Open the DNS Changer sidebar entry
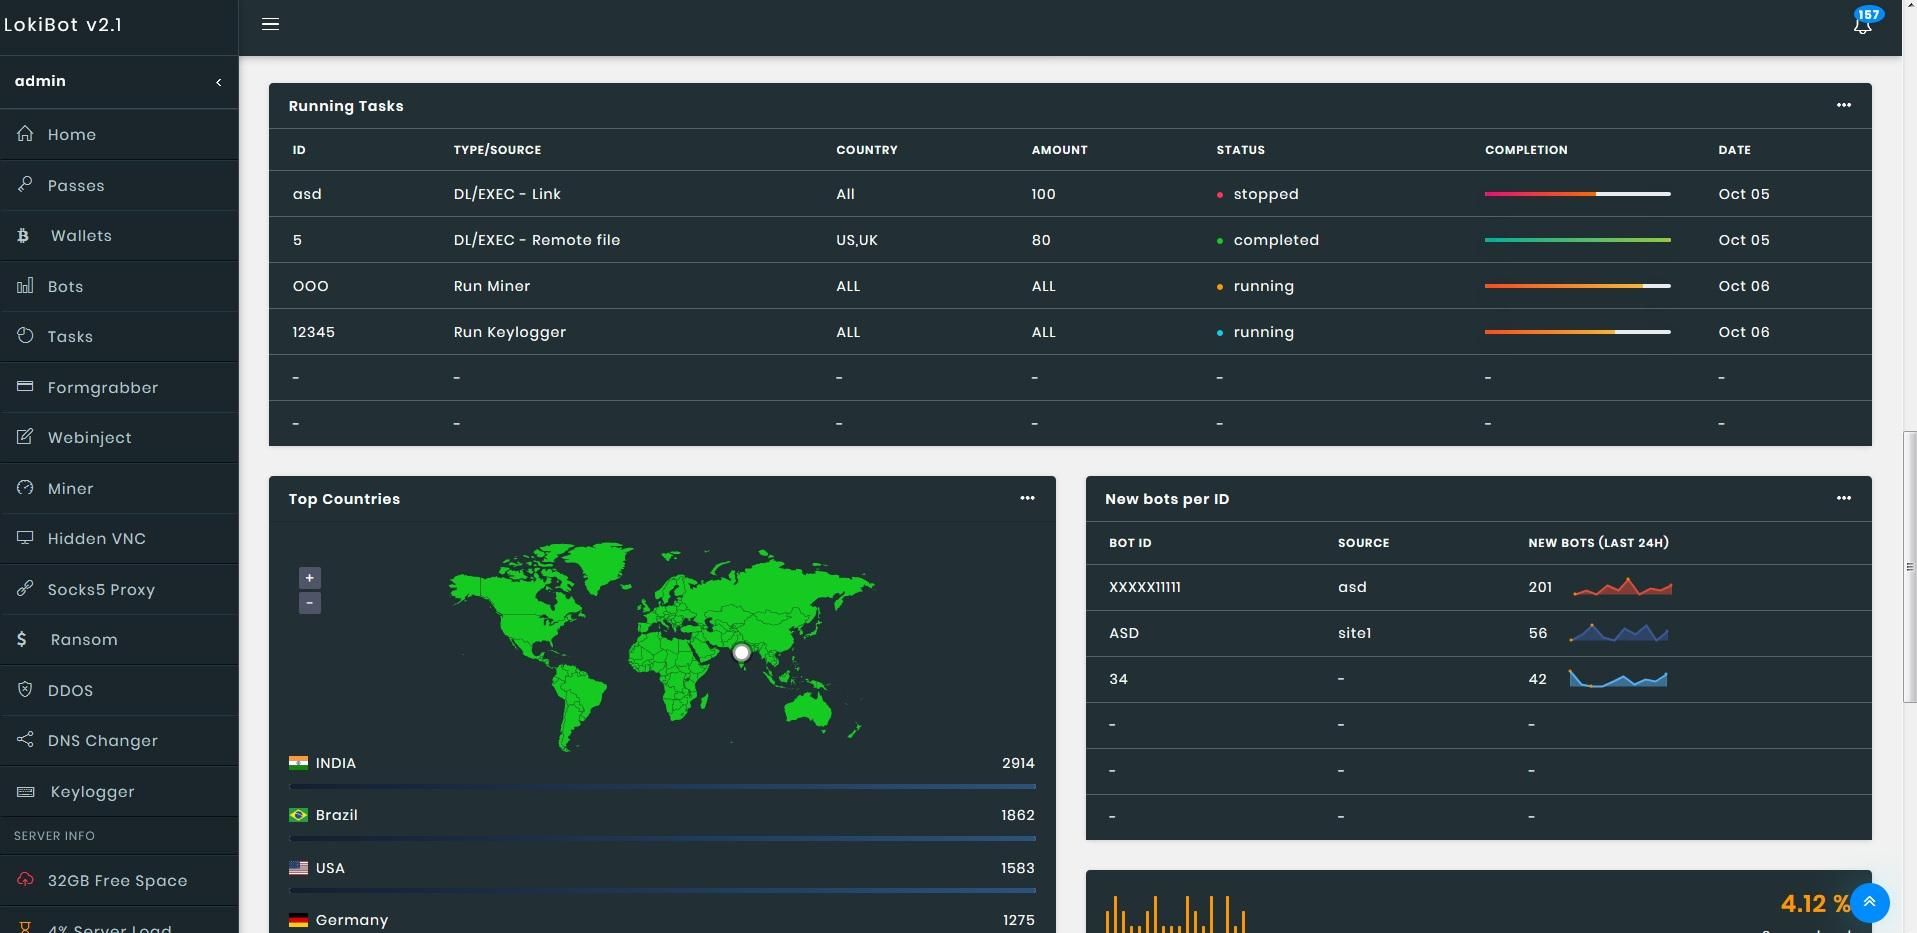This screenshot has width=1917, height=933. (102, 741)
